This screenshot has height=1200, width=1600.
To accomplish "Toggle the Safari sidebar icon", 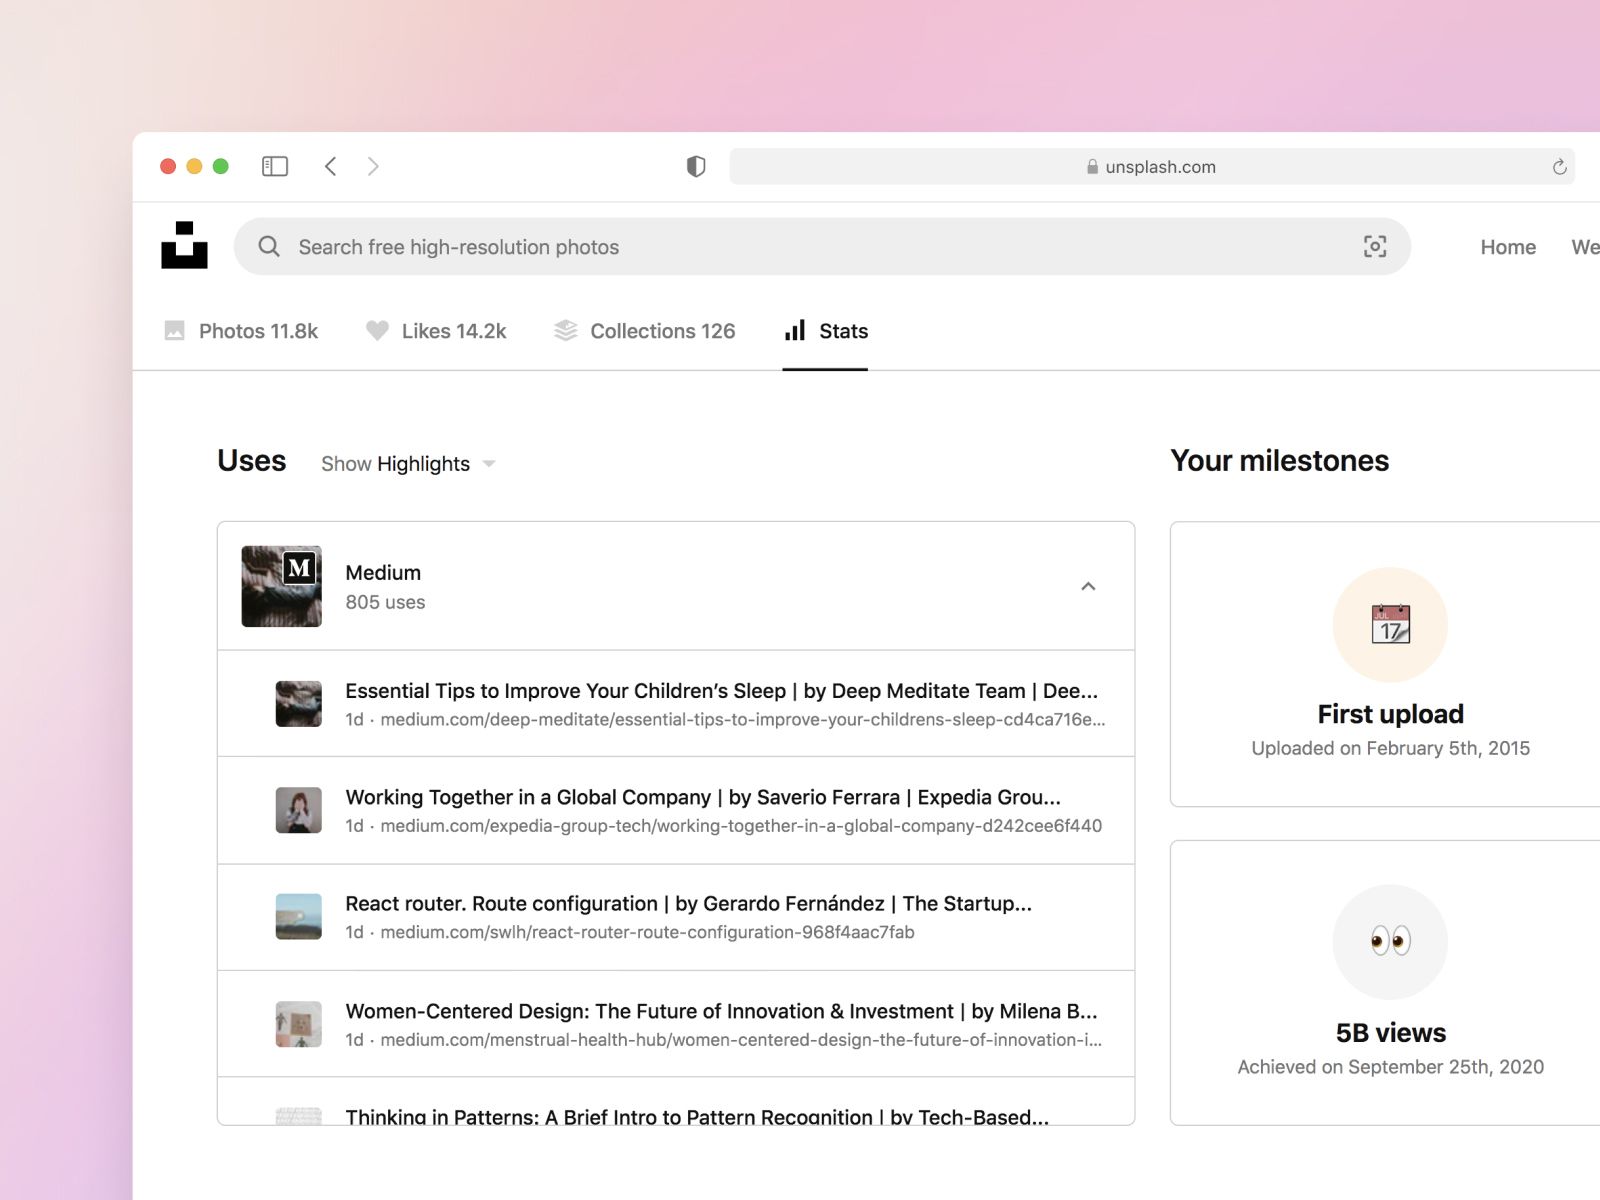I will click(x=275, y=166).
